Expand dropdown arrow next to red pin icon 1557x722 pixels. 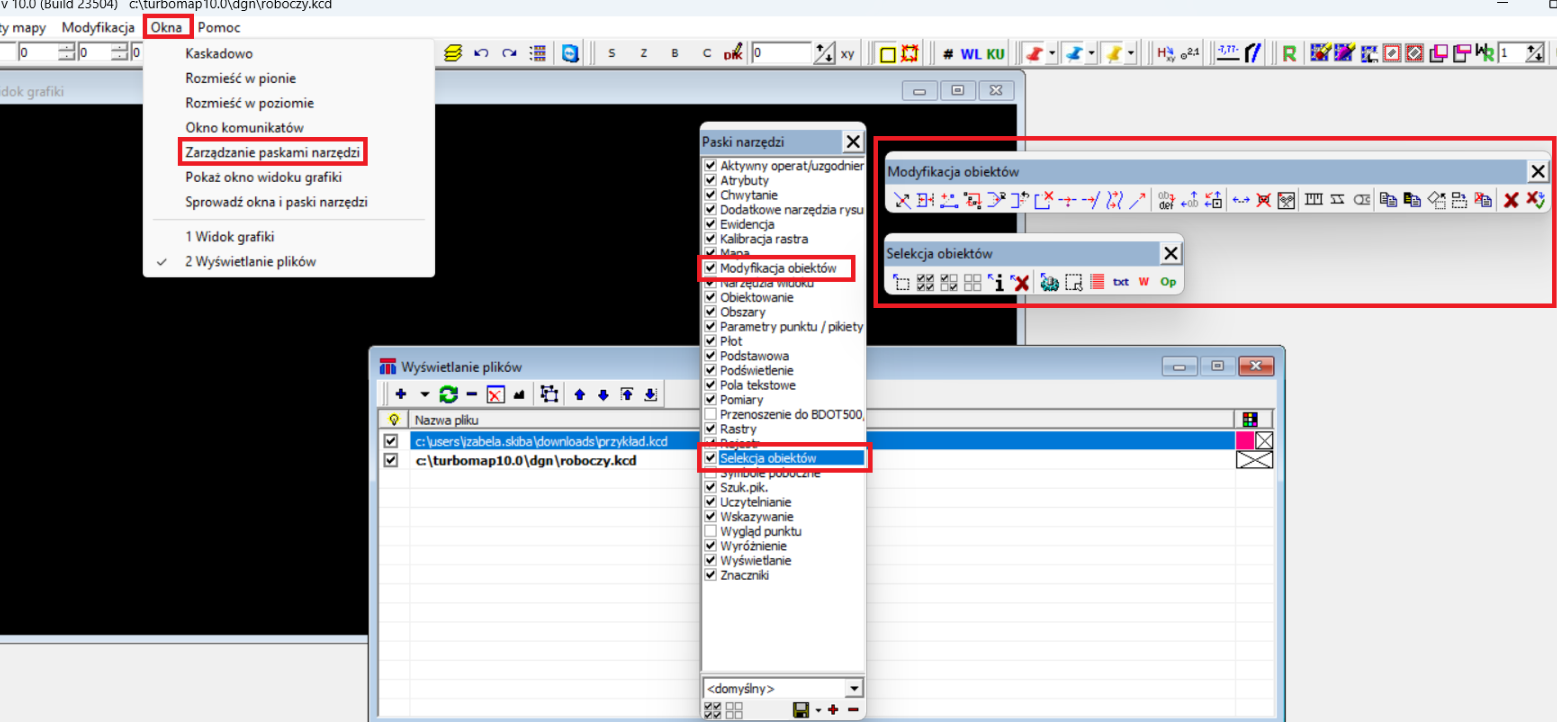1051,54
